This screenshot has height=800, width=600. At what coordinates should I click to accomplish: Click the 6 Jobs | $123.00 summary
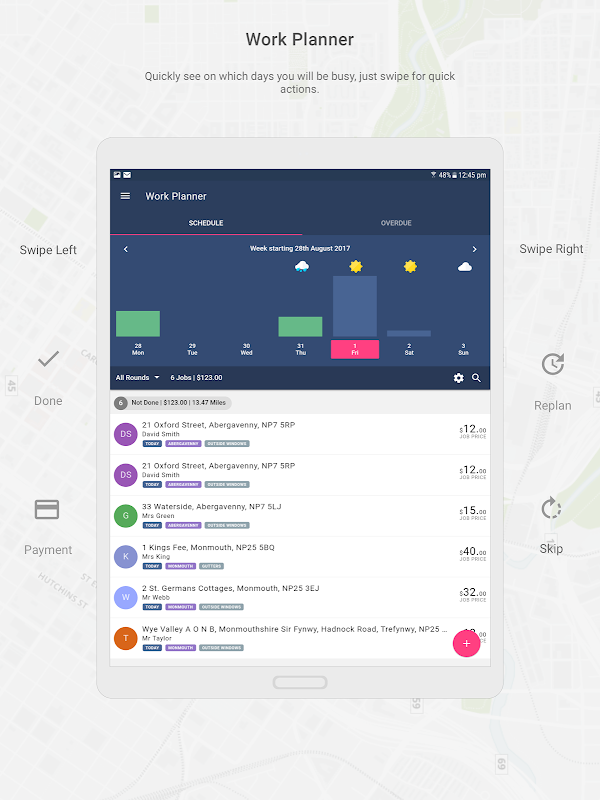(196, 378)
